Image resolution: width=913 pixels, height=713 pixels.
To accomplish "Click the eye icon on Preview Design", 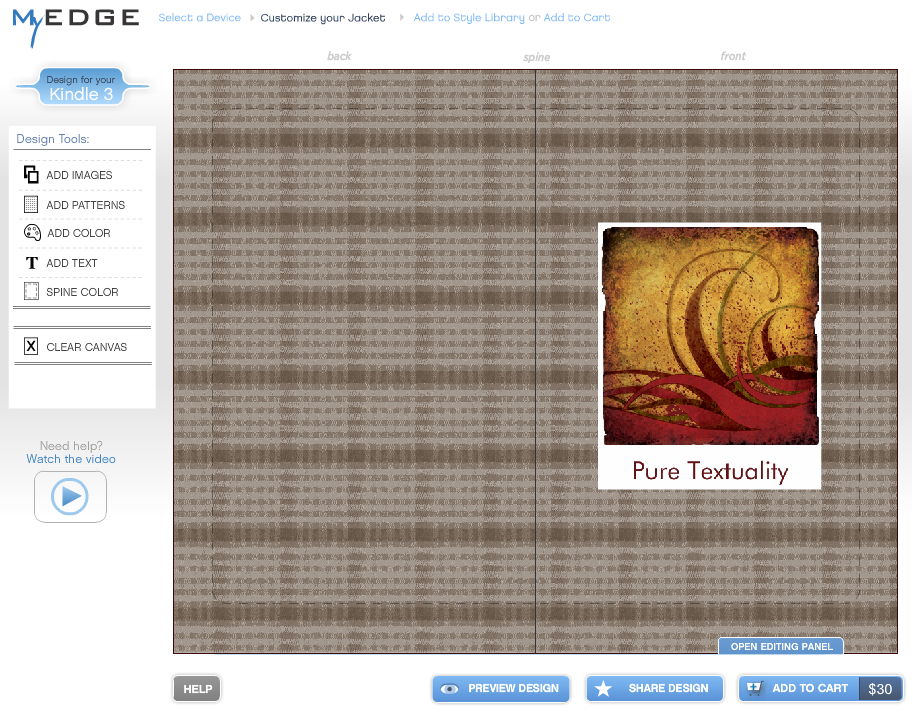I will [449, 689].
